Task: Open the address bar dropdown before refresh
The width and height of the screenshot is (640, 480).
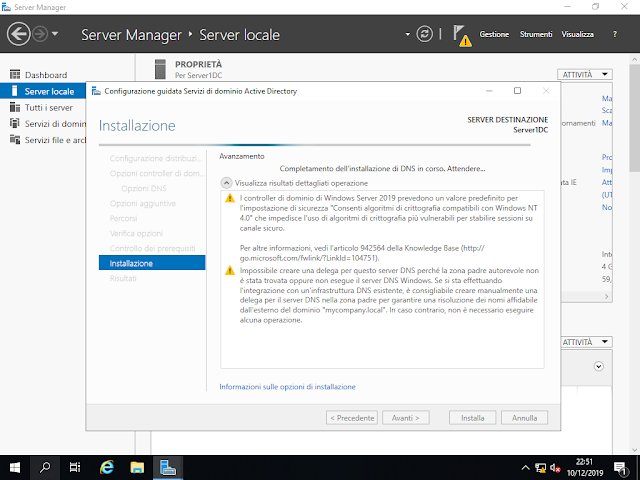Action: tap(407, 34)
